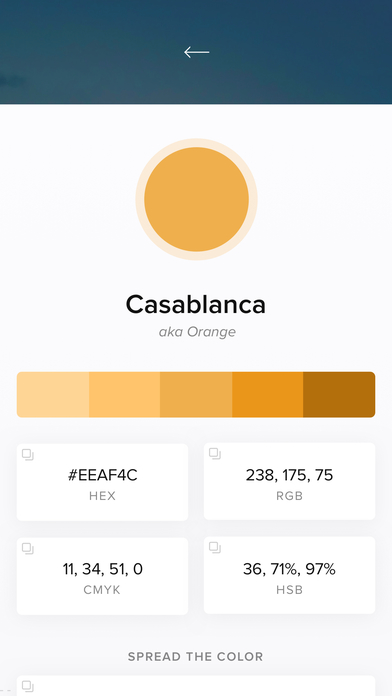This screenshot has height=696, width=392.
Task: Select the lightest orange shade swatch
Action: tap(53, 395)
